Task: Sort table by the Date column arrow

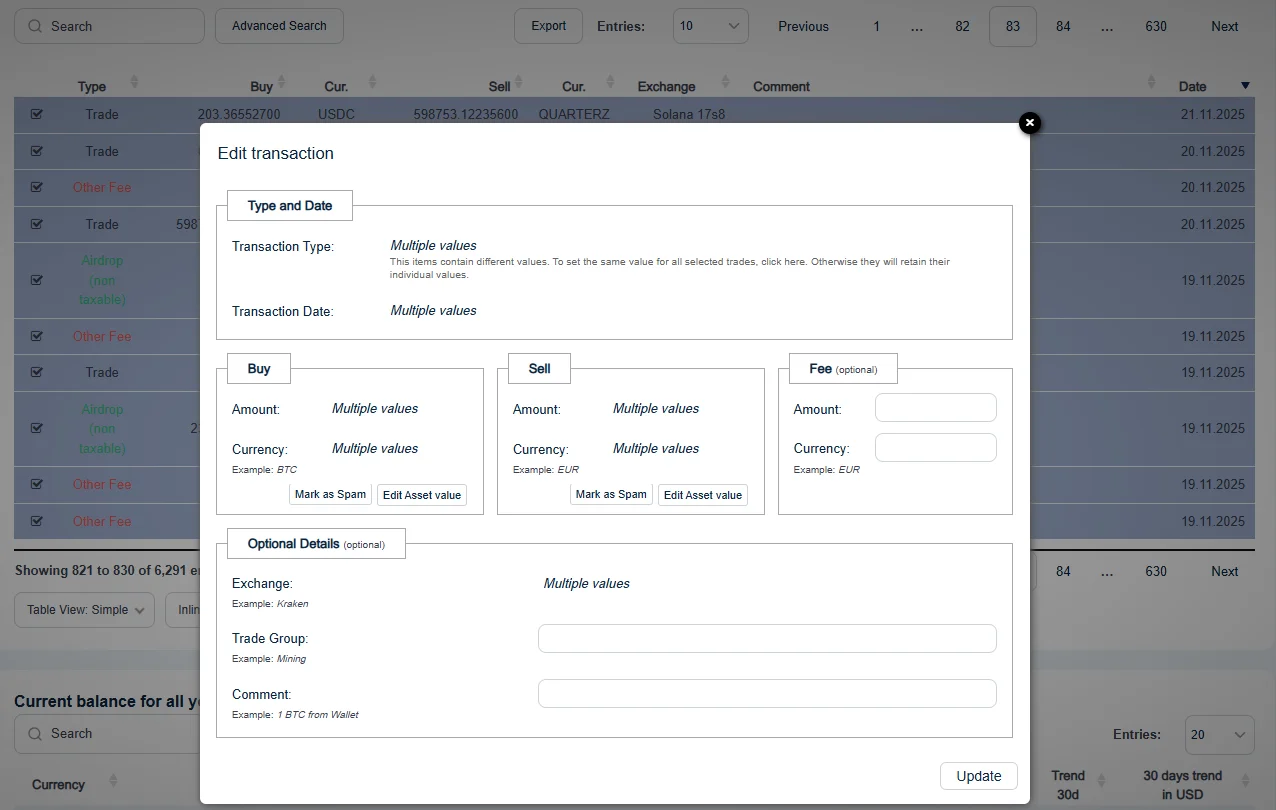Action: [x=1245, y=86]
